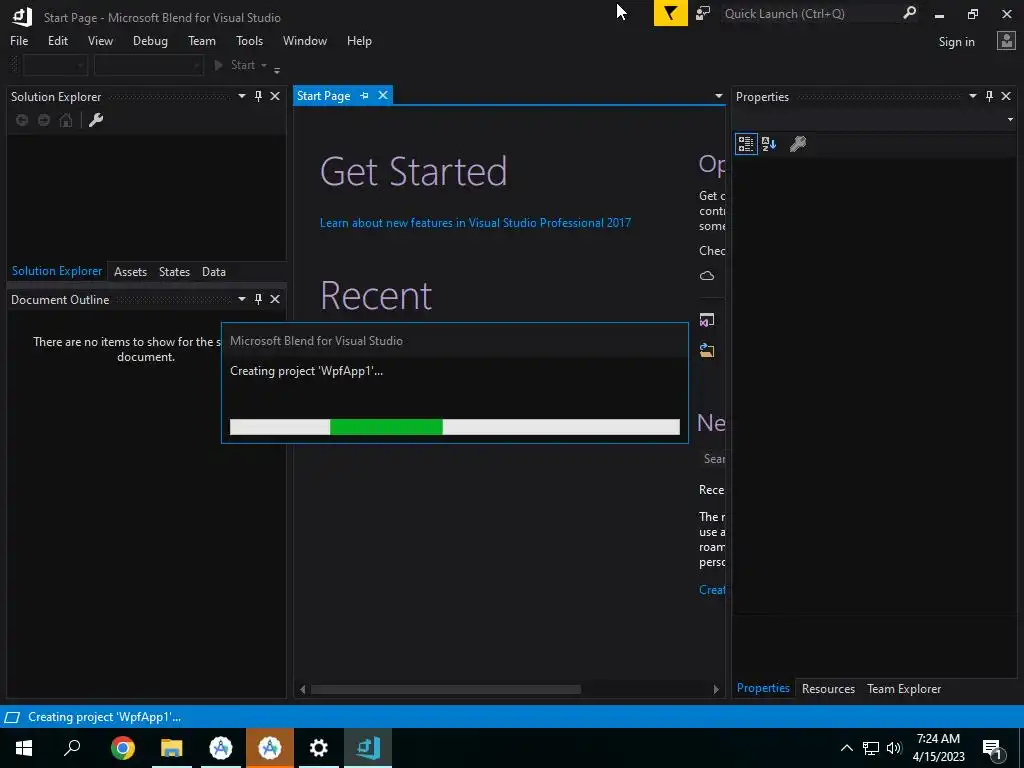Show hidden tray icons chevron
This screenshot has height=768, width=1024.
click(x=846, y=748)
